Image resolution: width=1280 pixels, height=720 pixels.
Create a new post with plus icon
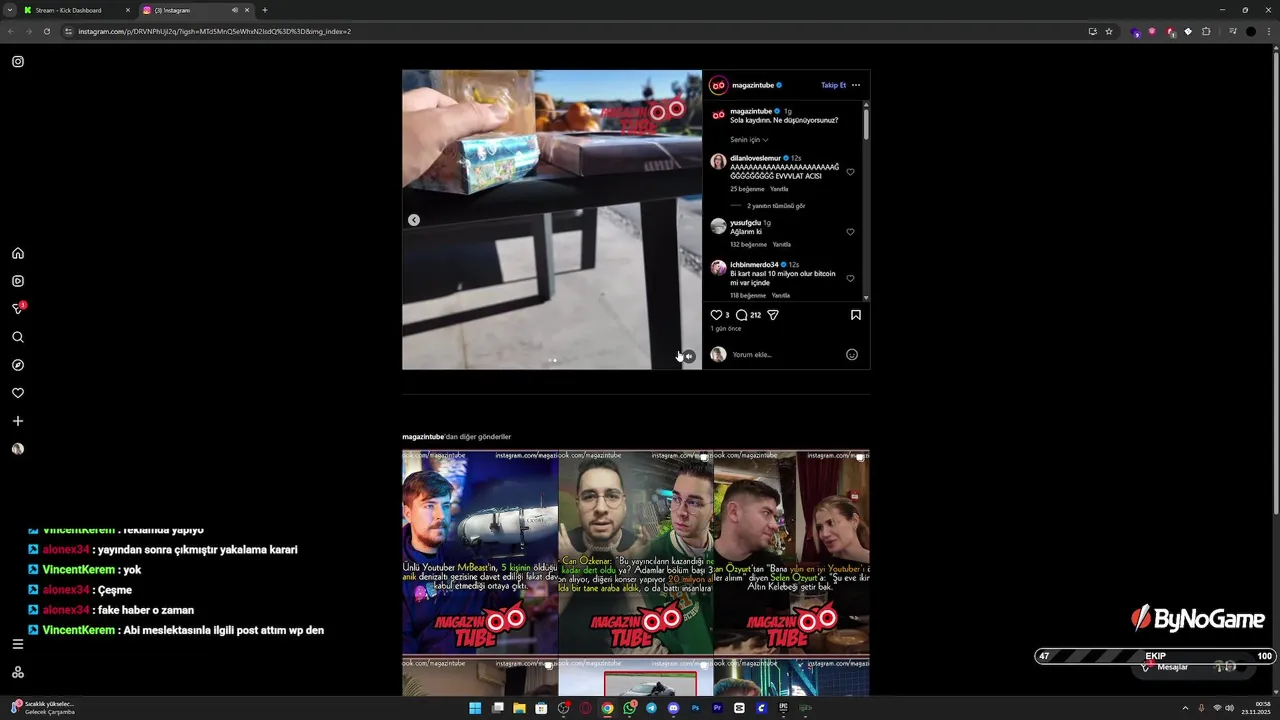point(18,421)
